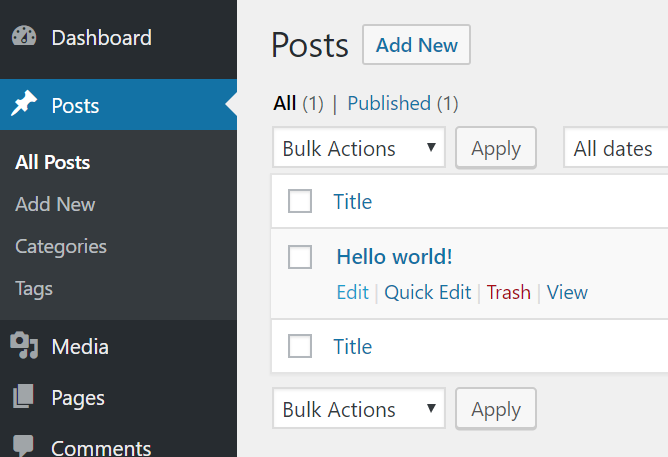
Task: Toggle the select-all checkbox in table header
Action: [x=300, y=201]
